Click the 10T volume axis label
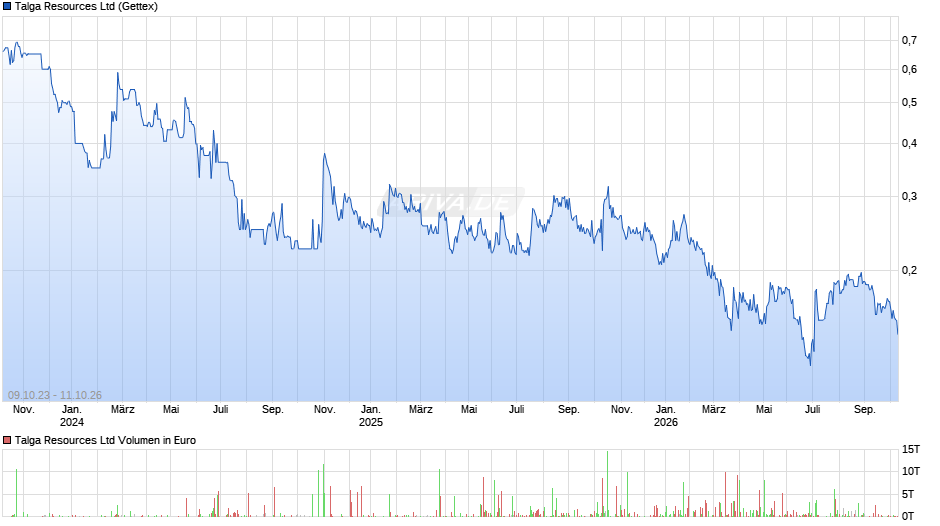Image resolution: width=940 pixels, height=526 pixels. (x=911, y=471)
